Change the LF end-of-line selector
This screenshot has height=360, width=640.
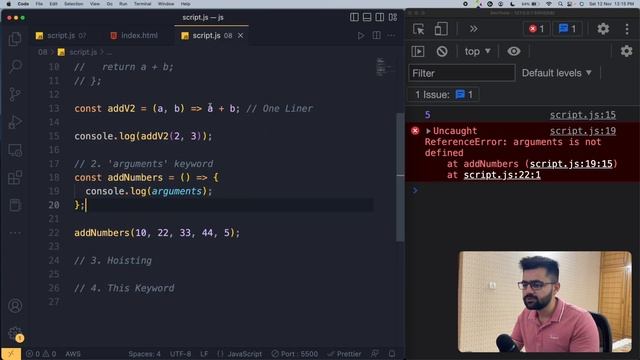point(204,354)
